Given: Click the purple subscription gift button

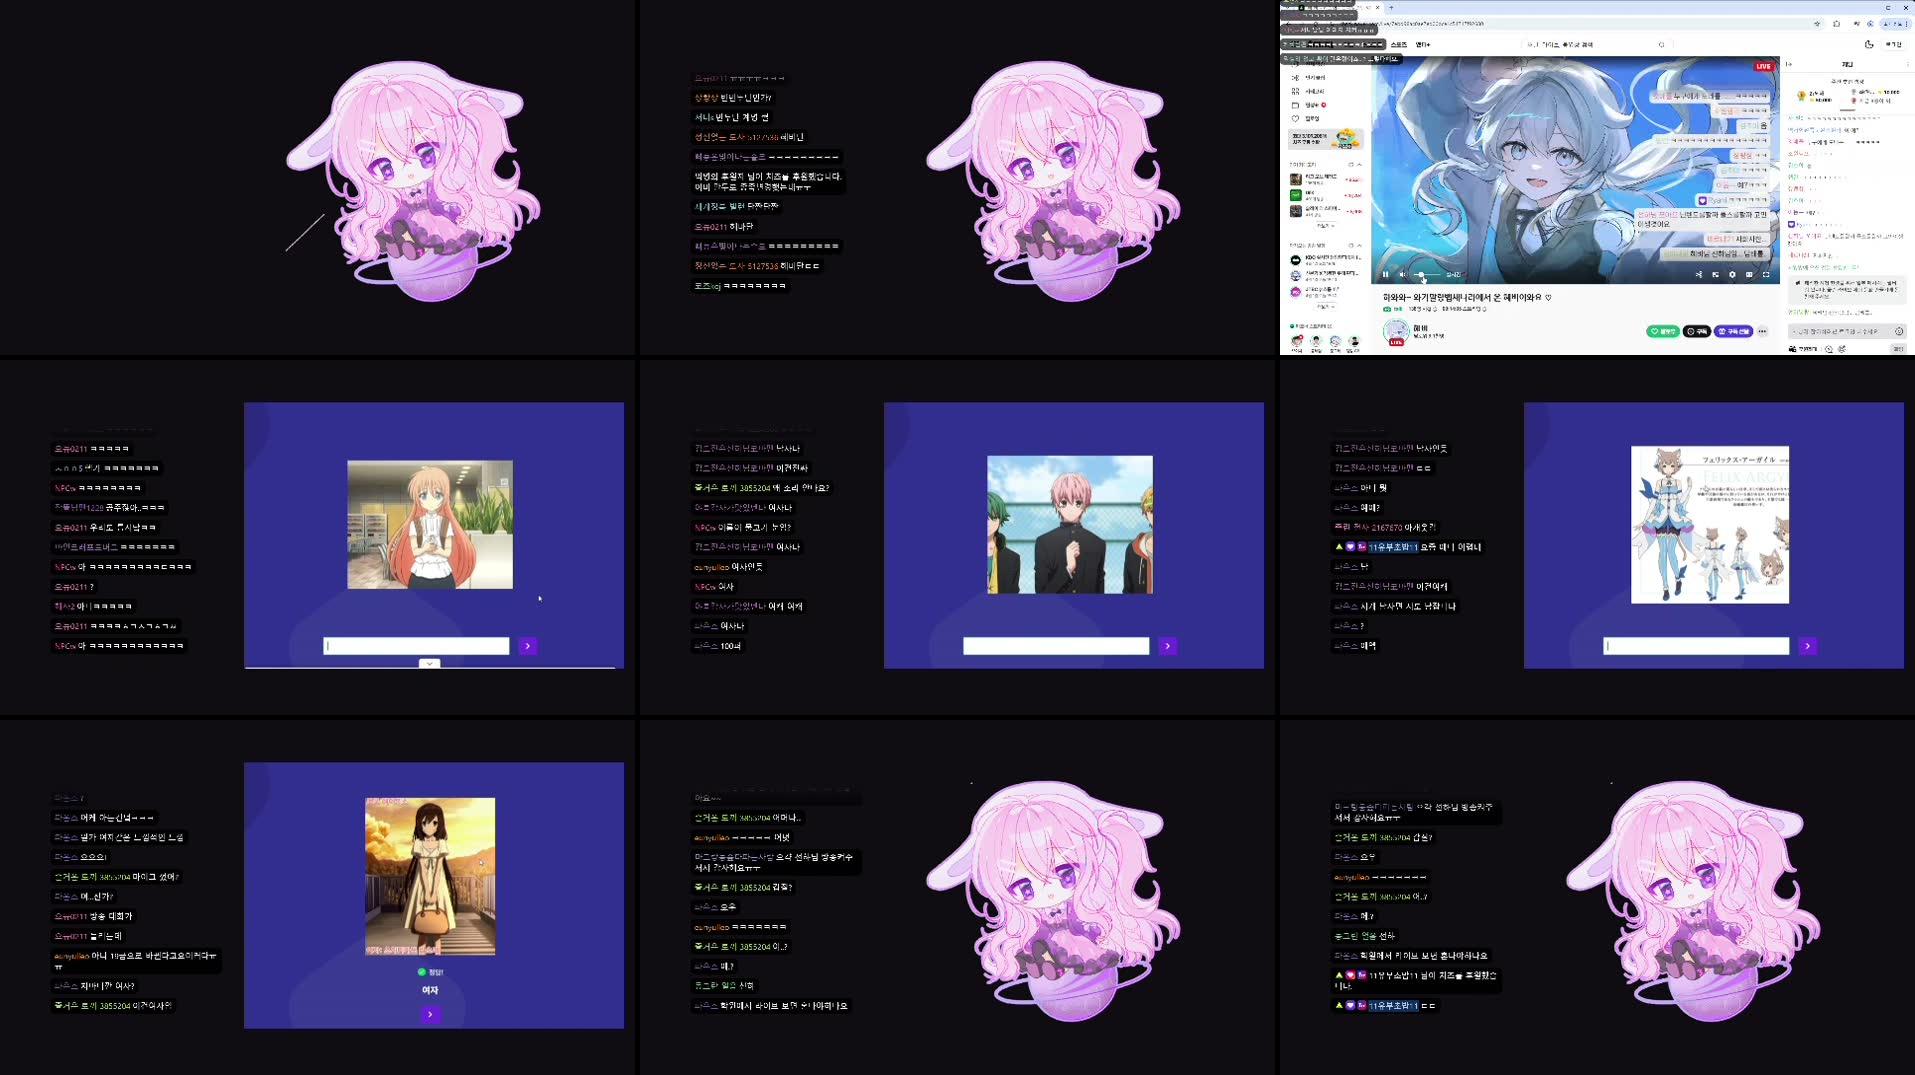Looking at the screenshot, I should pos(1734,331).
